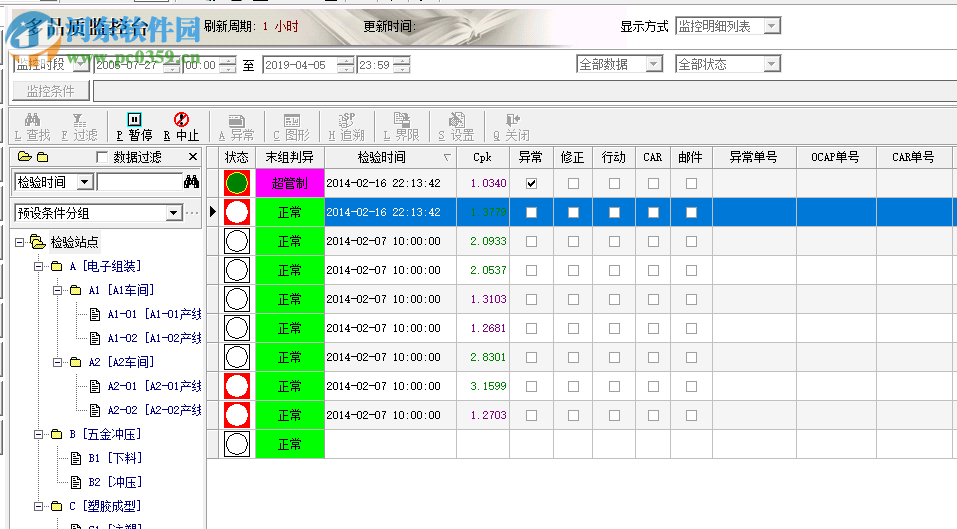
Task: Click the 监控条件 button
Action: (x=51, y=92)
